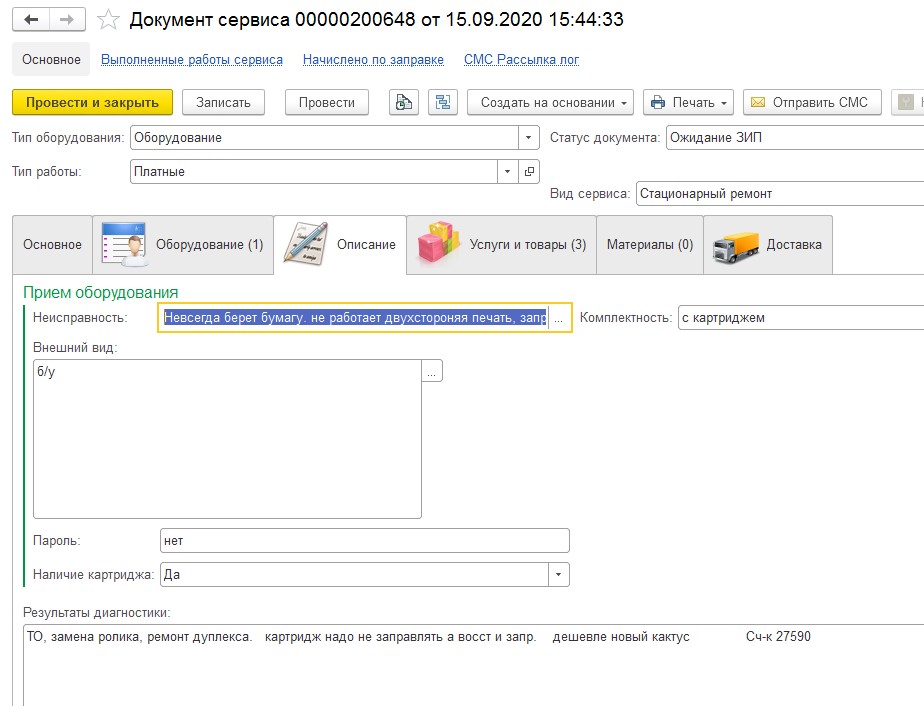The width and height of the screenshot is (924, 706).
Task: Open Выполненные работы сервиса link
Action: point(192,60)
